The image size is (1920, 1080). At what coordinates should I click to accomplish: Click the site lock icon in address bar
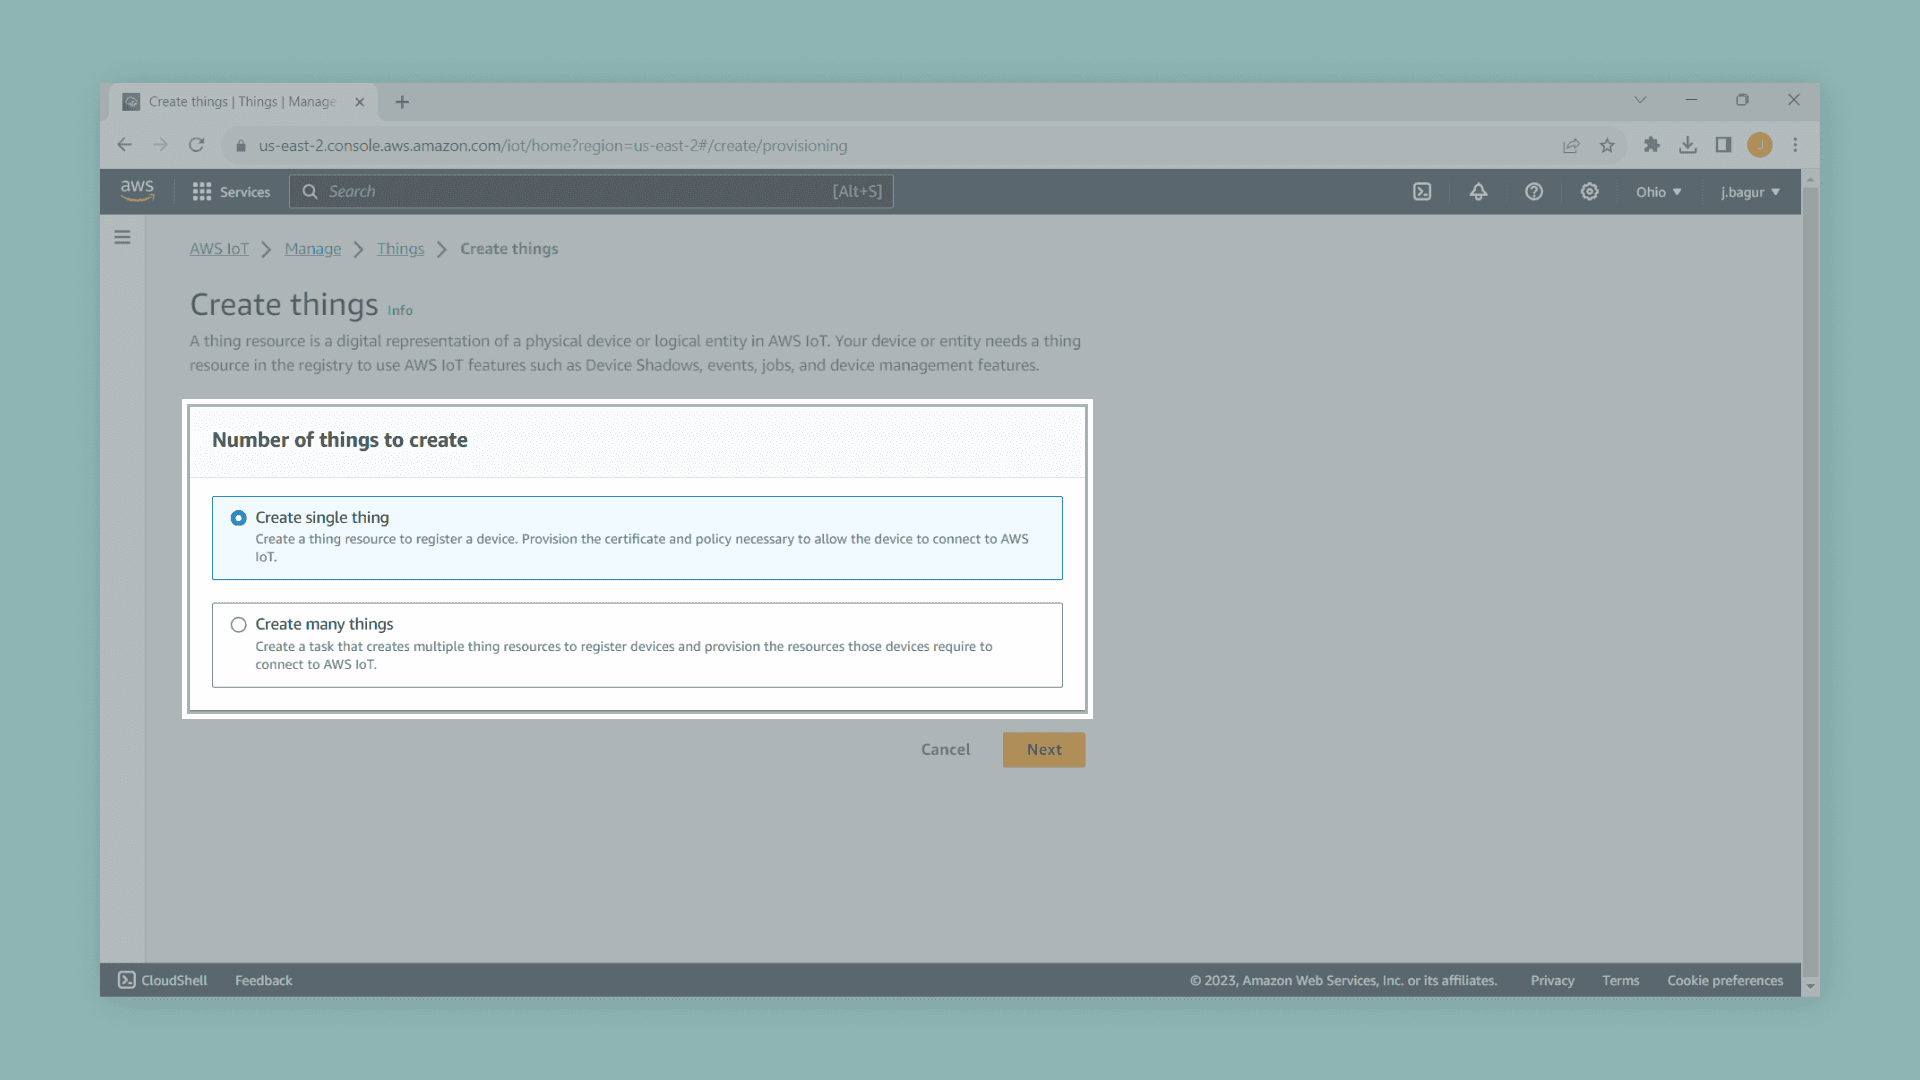click(241, 146)
